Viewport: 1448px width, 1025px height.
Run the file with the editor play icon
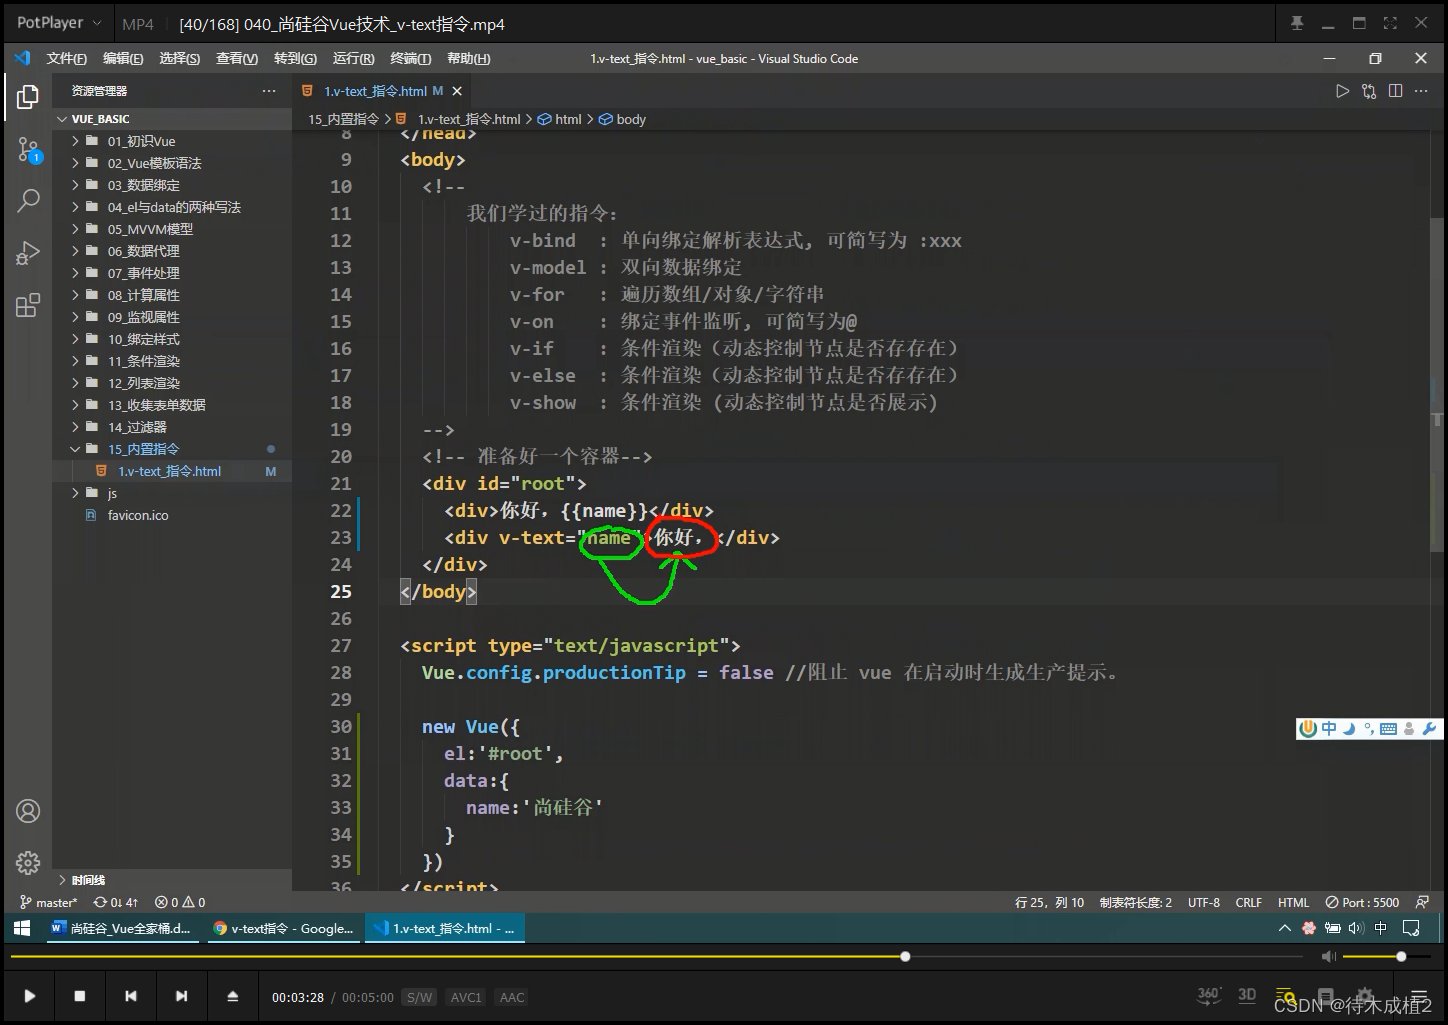(x=1342, y=91)
